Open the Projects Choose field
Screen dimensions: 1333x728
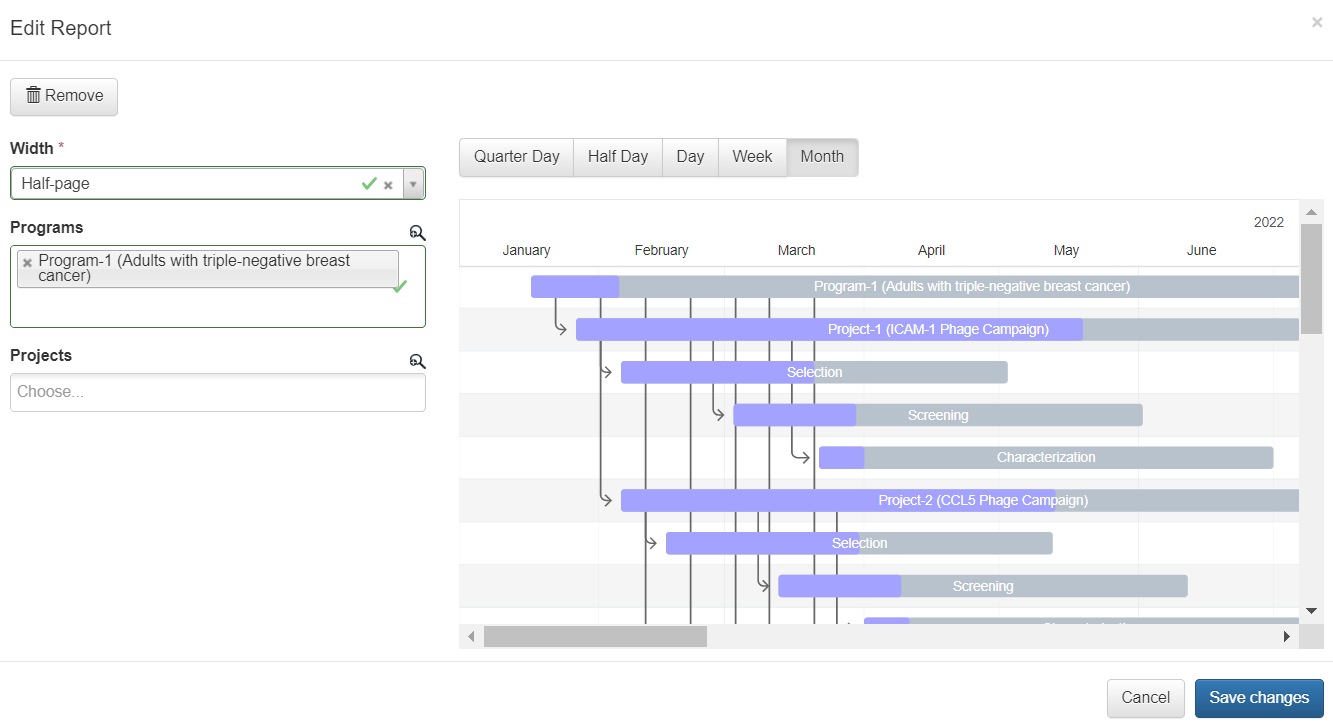pos(217,392)
